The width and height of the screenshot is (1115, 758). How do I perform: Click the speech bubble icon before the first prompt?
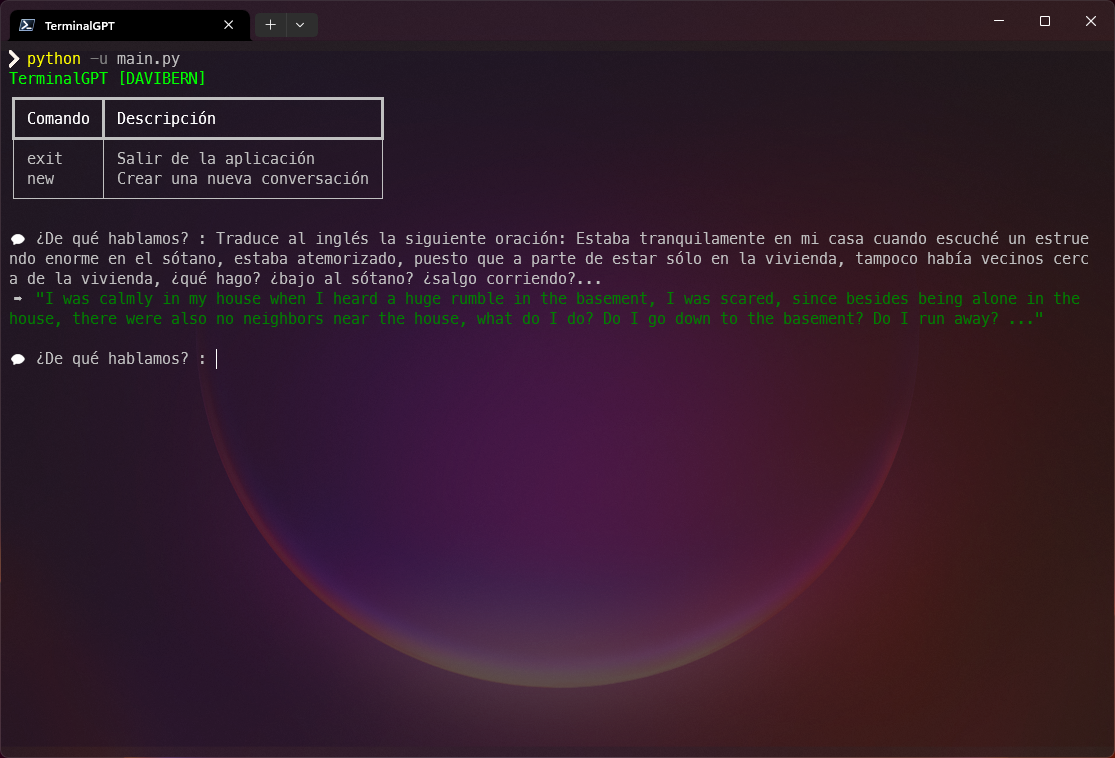(x=17, y=238)
